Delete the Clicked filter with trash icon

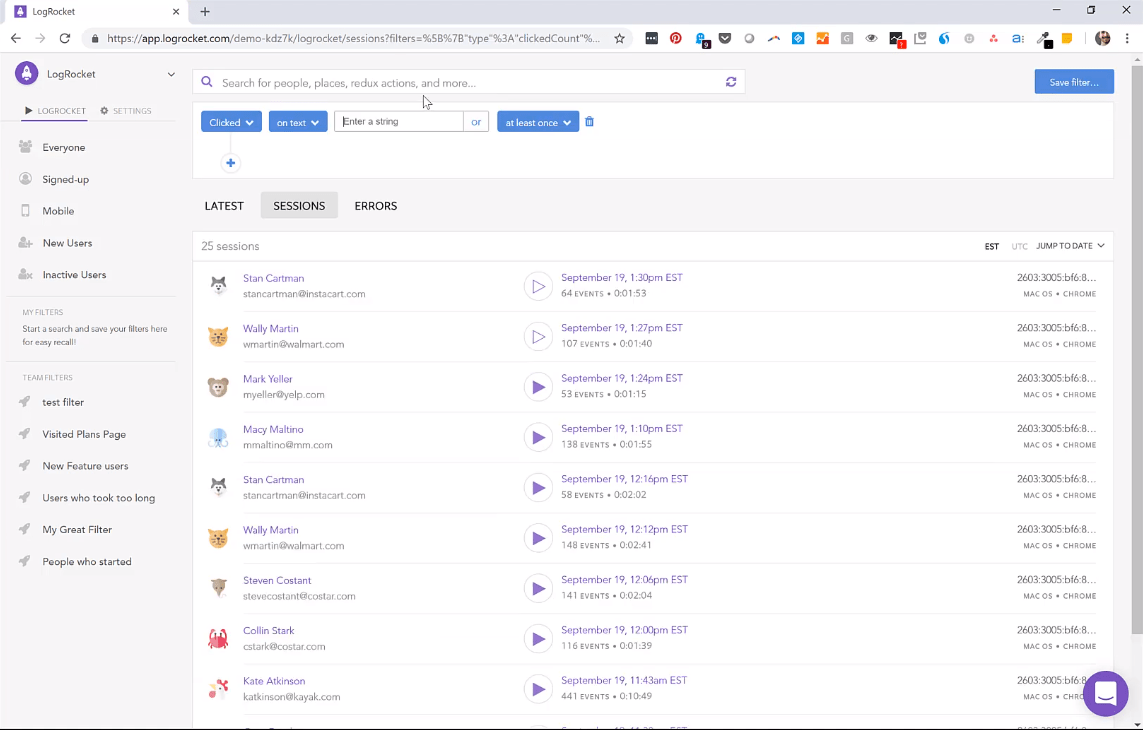point(589,122)
